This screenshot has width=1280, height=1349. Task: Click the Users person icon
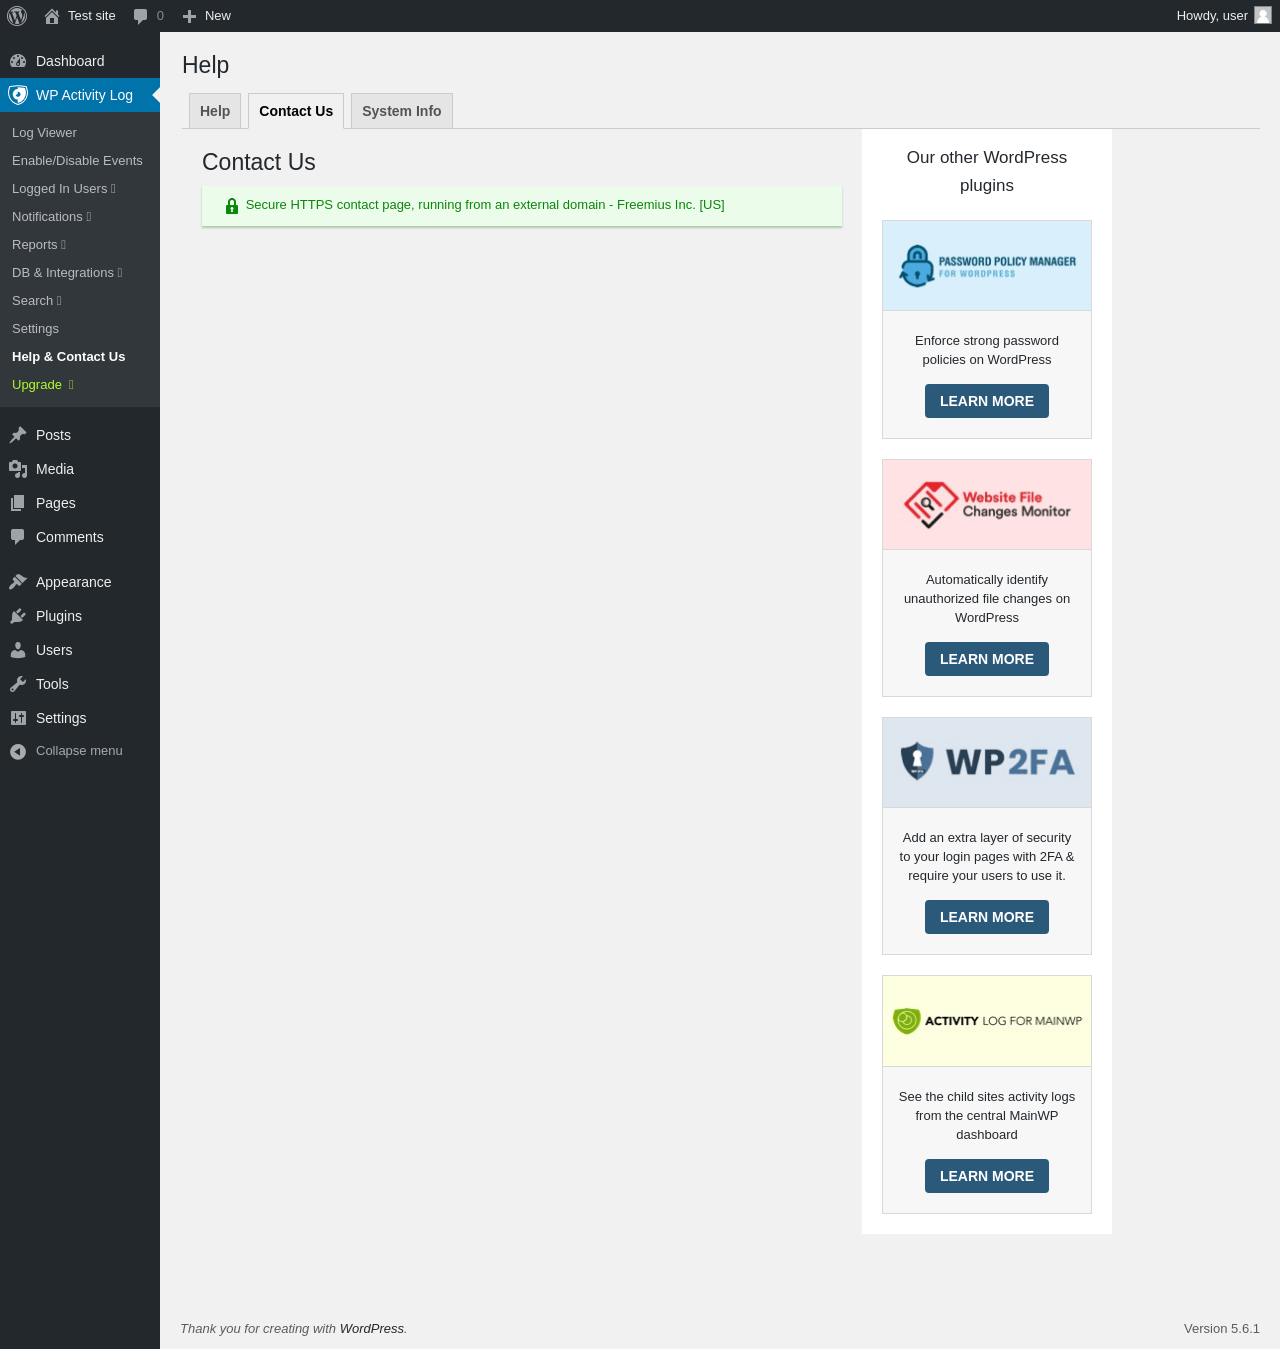coord(18,650)
